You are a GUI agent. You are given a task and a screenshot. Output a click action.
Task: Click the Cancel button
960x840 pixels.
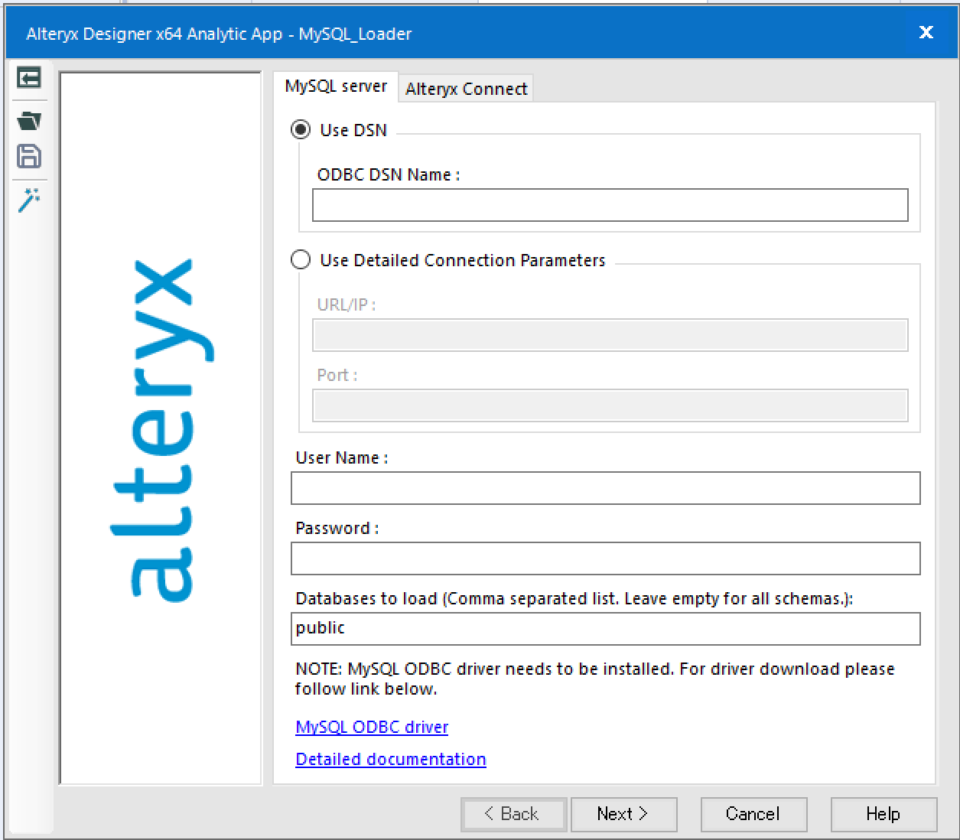[x=754, y=814]
